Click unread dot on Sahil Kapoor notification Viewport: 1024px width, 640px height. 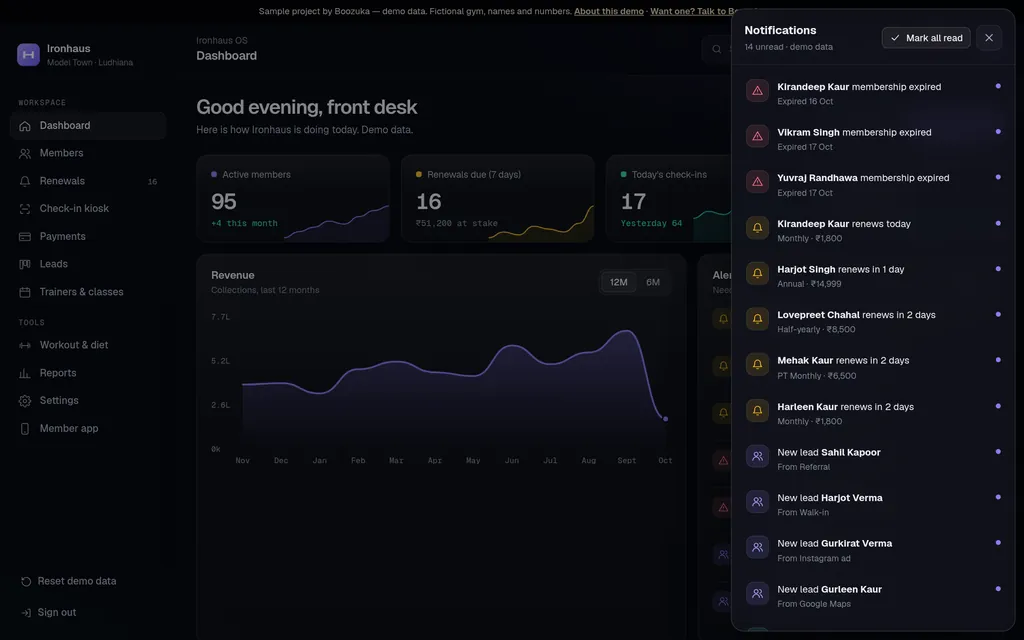pos(998,451)
